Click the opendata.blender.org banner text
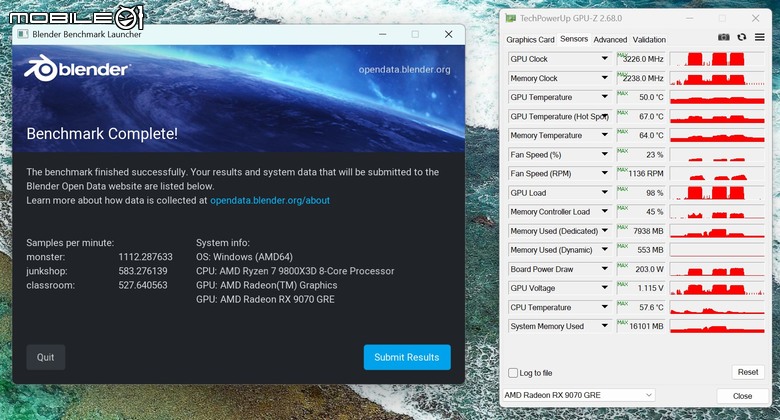This screenshot has width=780, height=420. 404,70
